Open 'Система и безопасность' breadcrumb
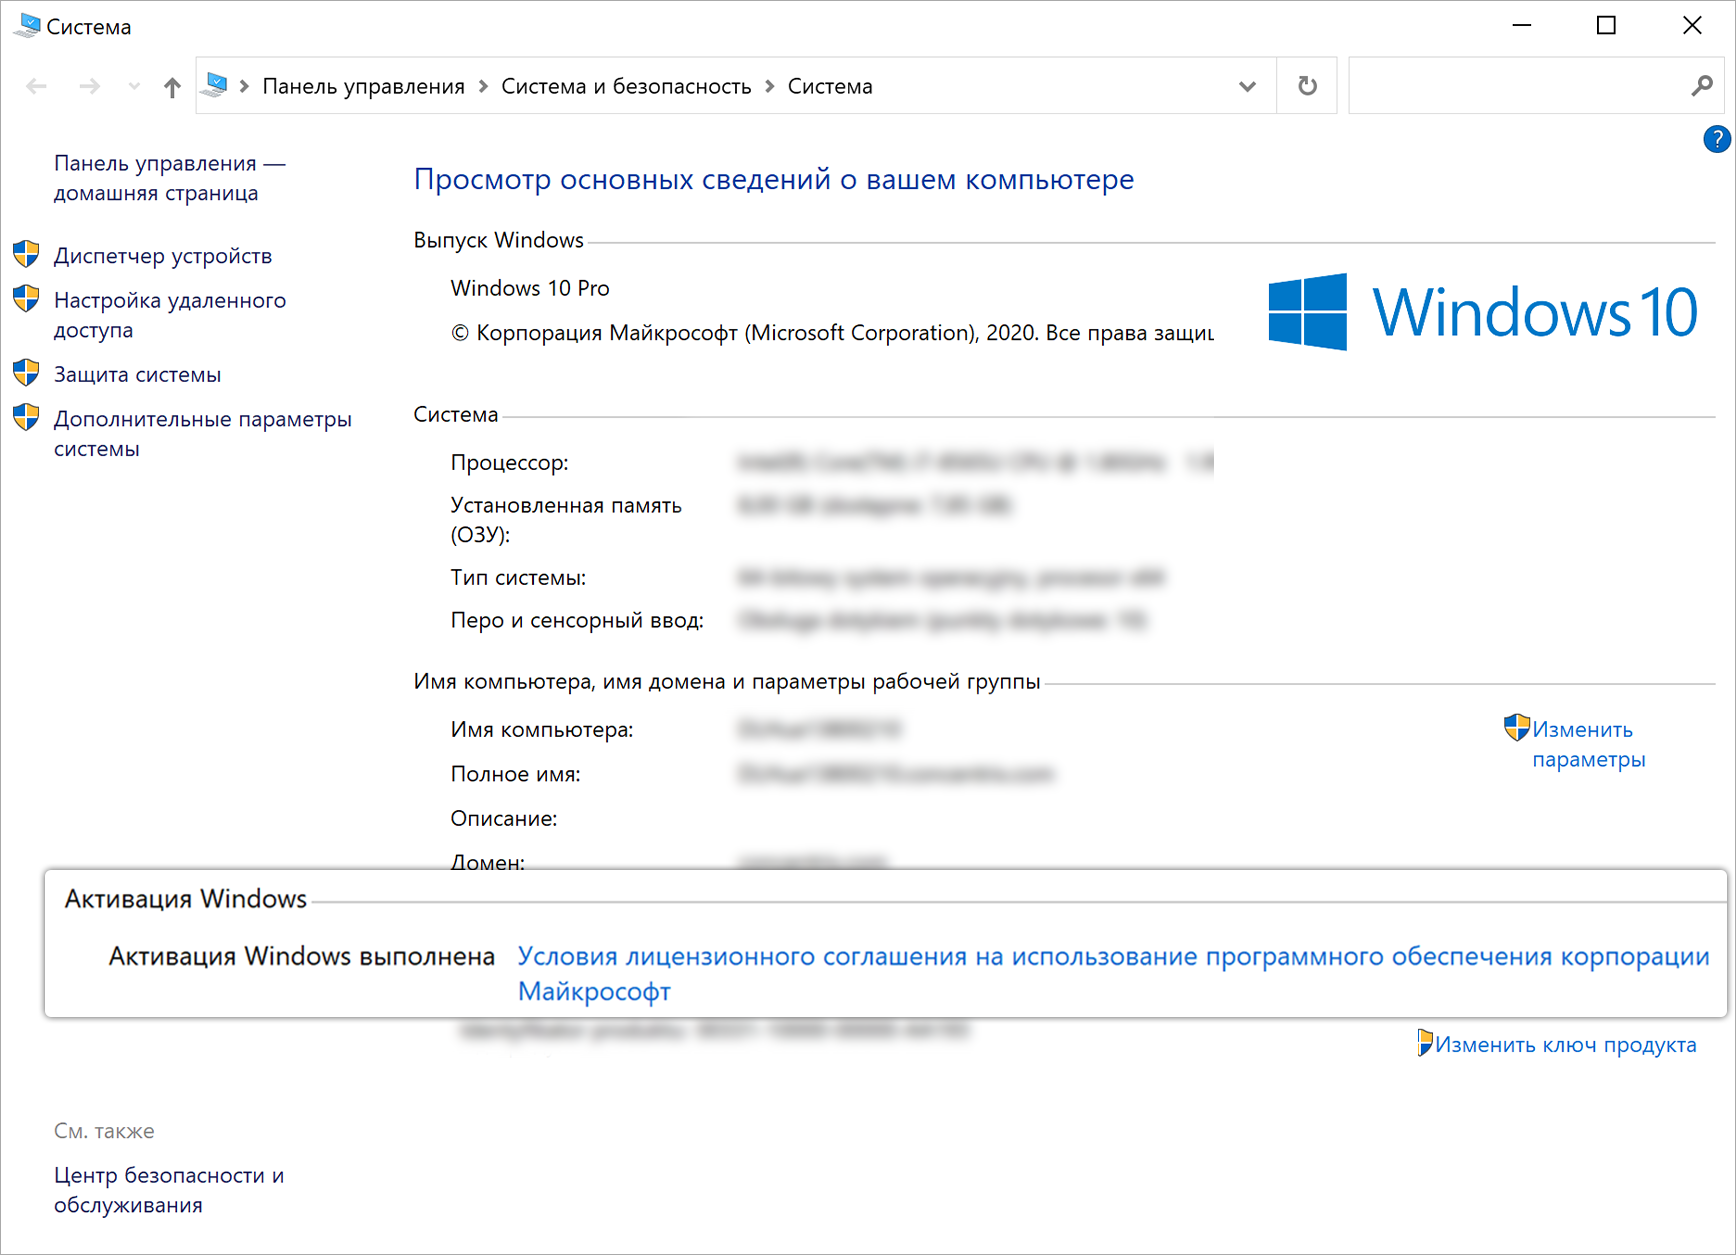Viewport: 1736px width, 1255px height. (x=626, y=87)
